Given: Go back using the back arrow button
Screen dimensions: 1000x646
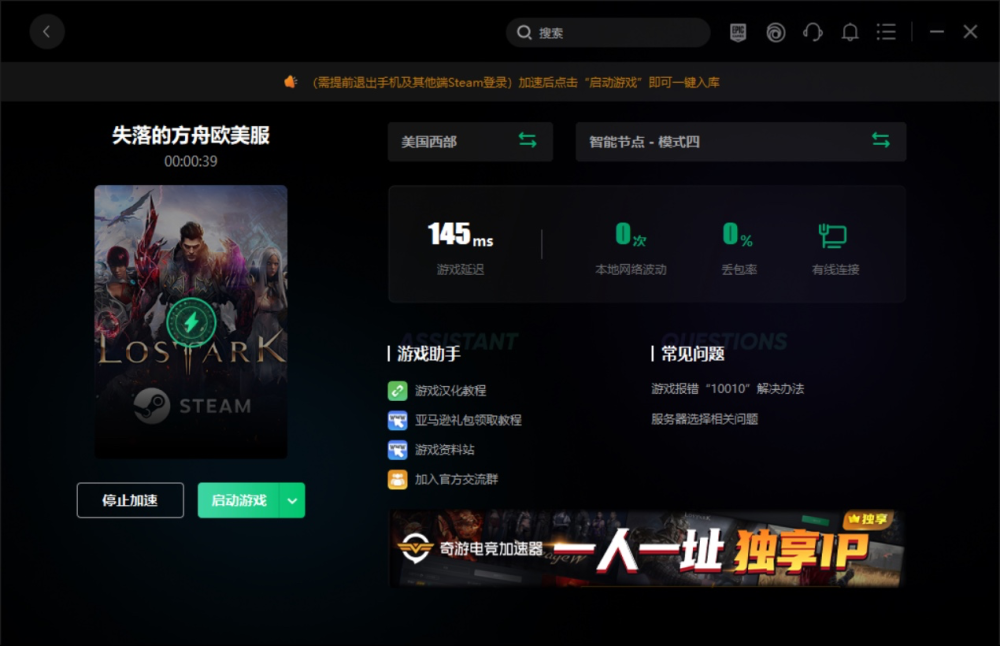Looking at the screenshot, I should click(x=47, y=32).
